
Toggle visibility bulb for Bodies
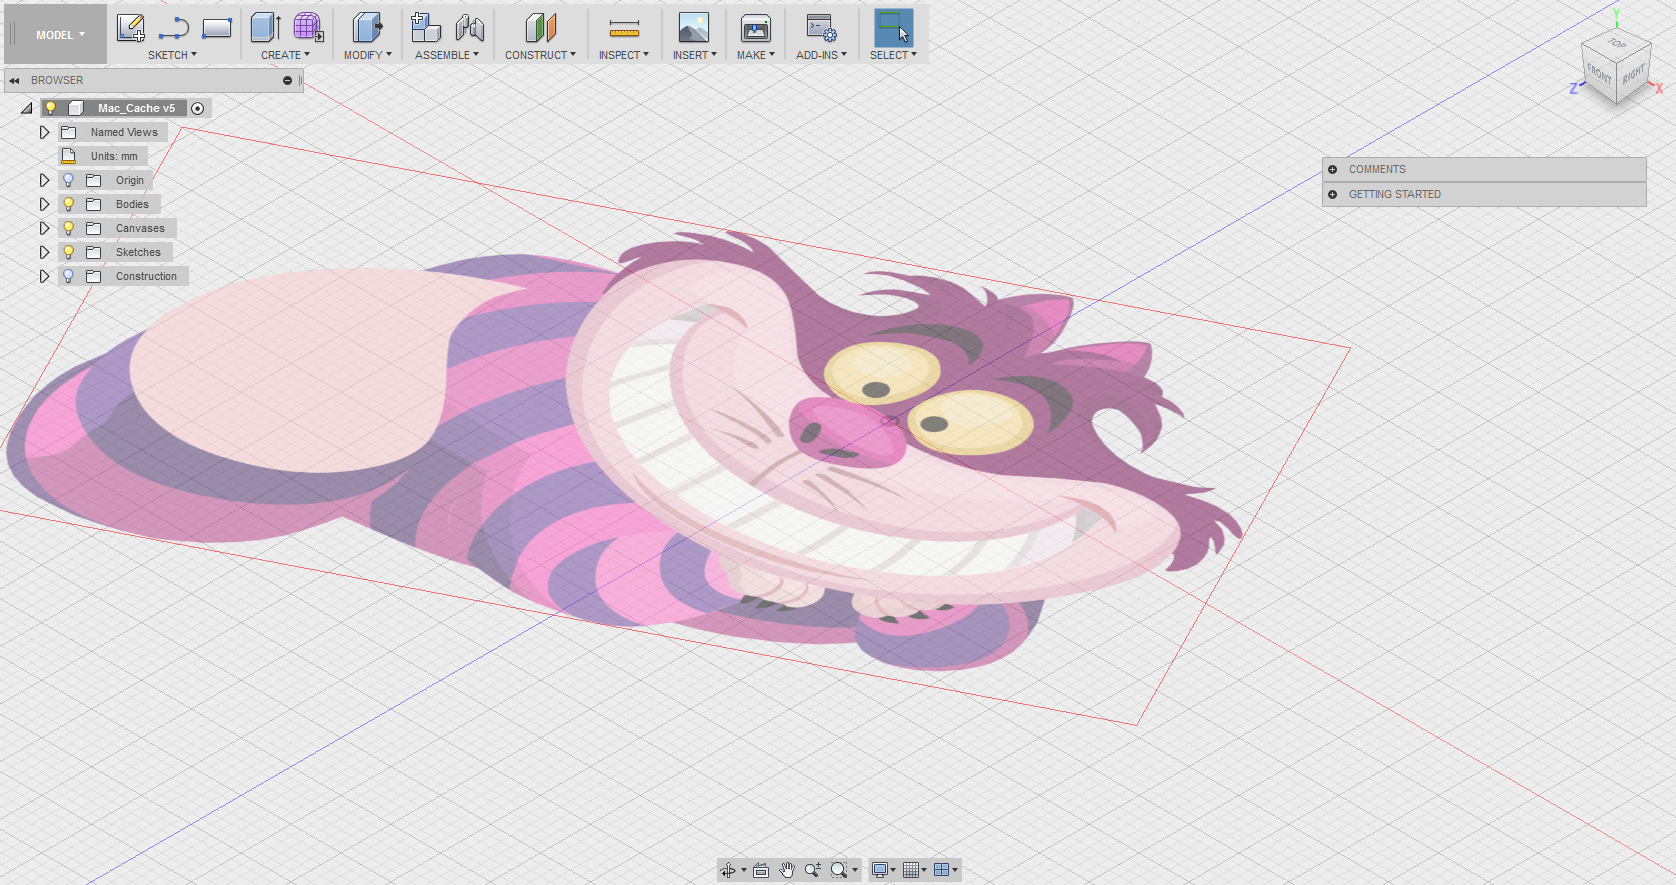tap(68, 204)
